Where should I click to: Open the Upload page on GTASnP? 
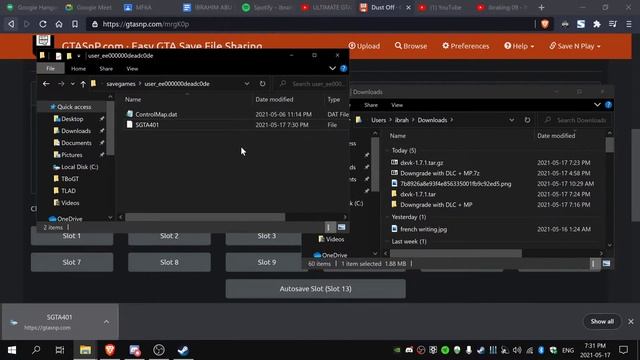pos(364,46)
